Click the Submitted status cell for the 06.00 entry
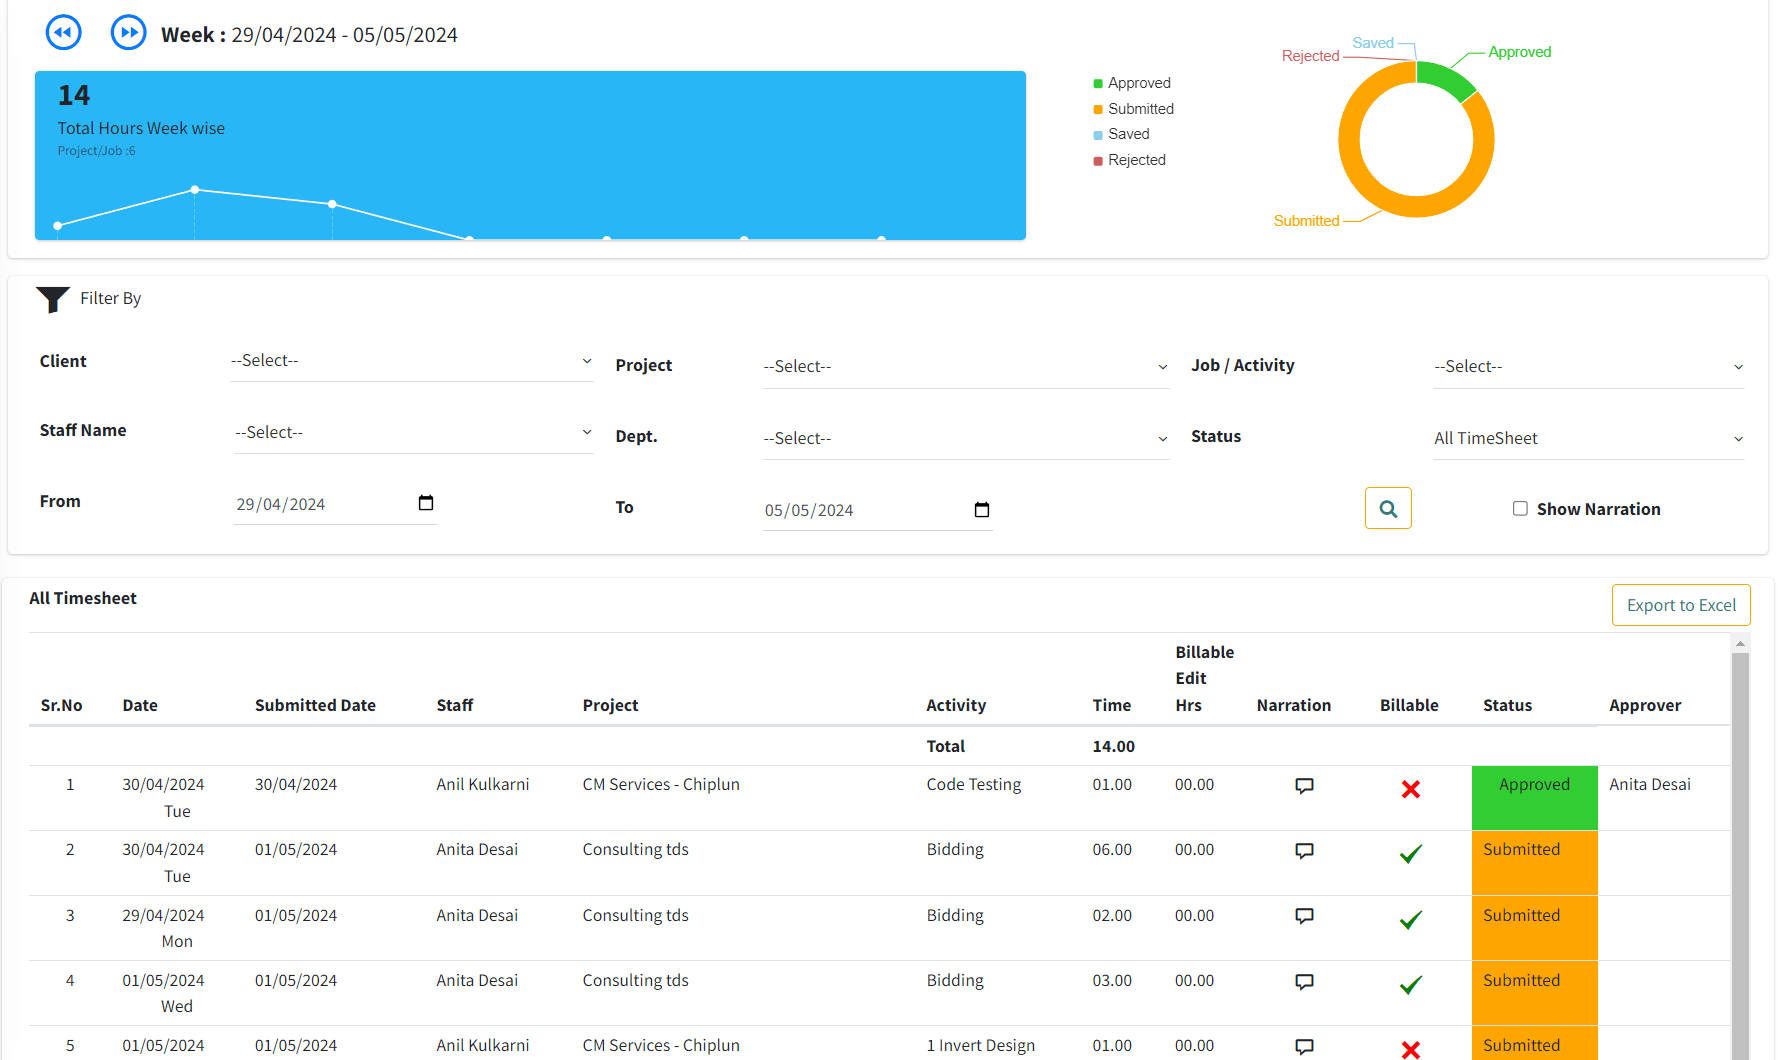 tap(1534, 863)
